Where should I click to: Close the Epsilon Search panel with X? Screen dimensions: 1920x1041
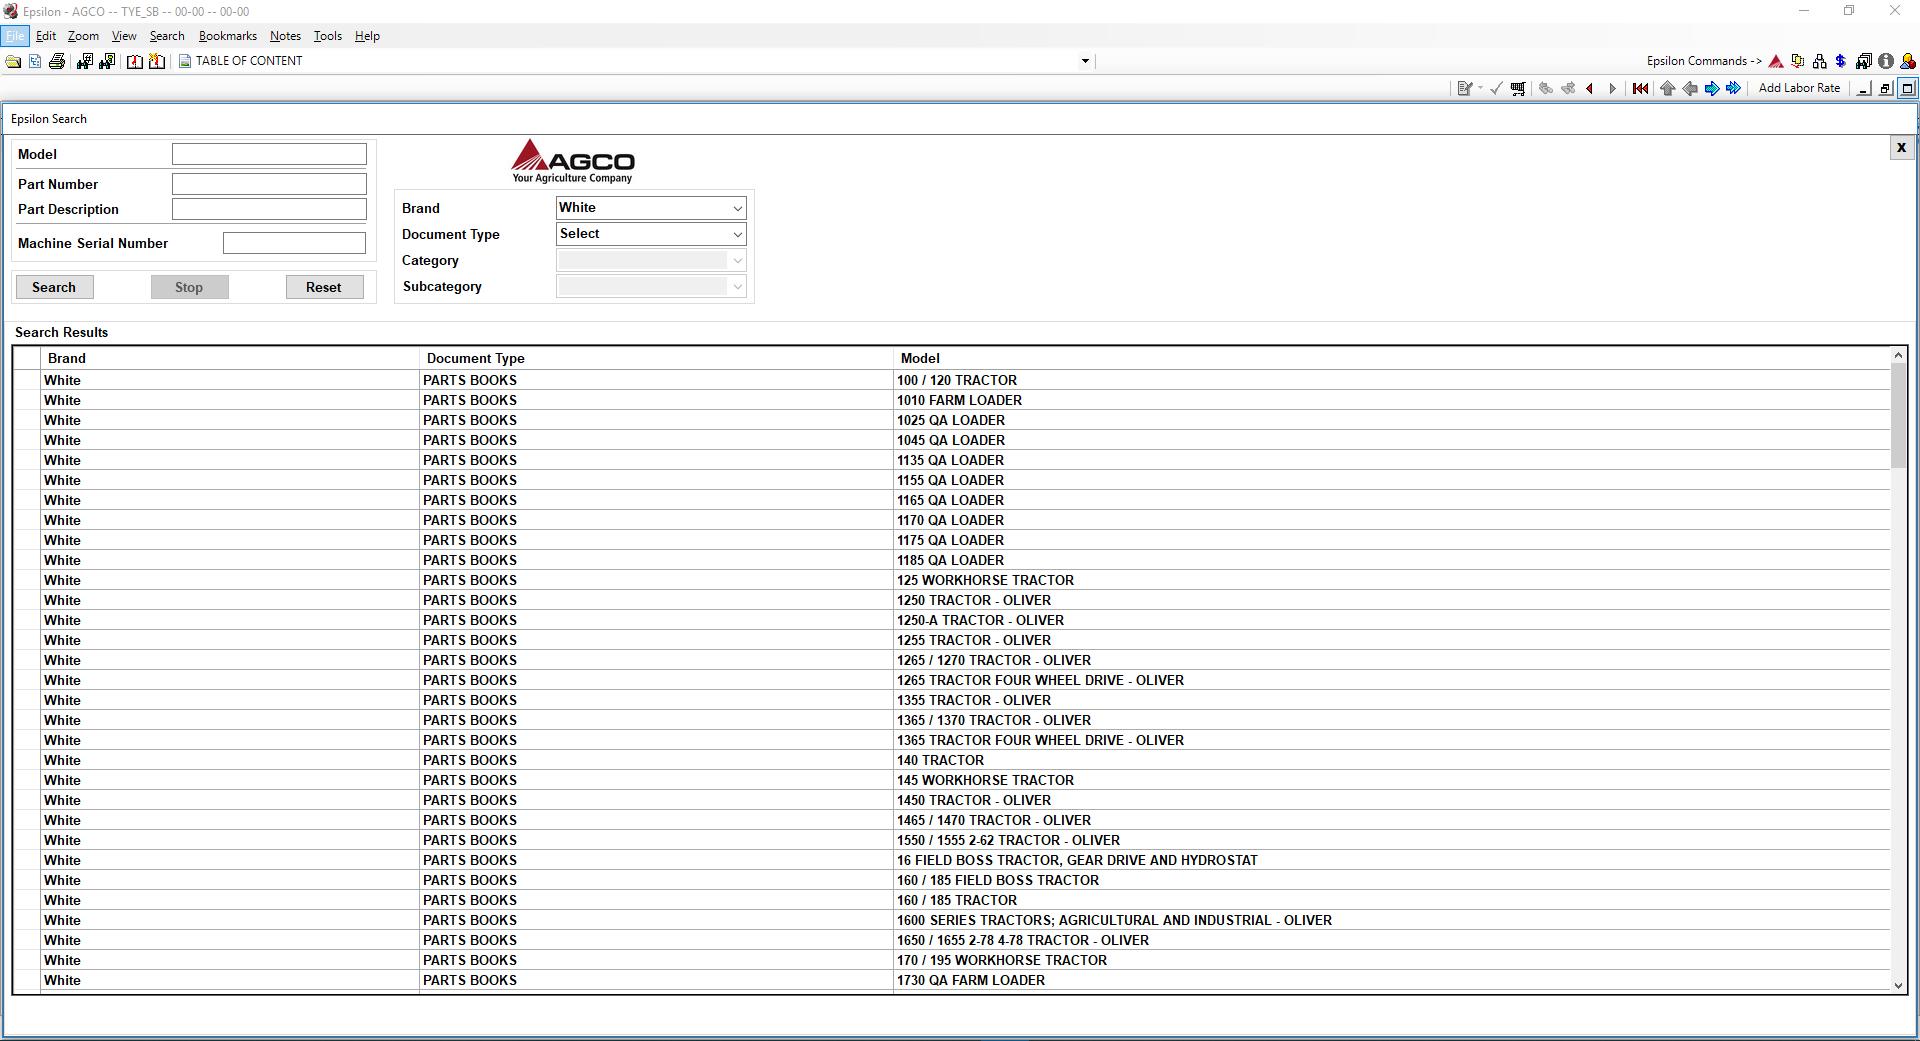pyautogui.click(x=1901, y=148)
